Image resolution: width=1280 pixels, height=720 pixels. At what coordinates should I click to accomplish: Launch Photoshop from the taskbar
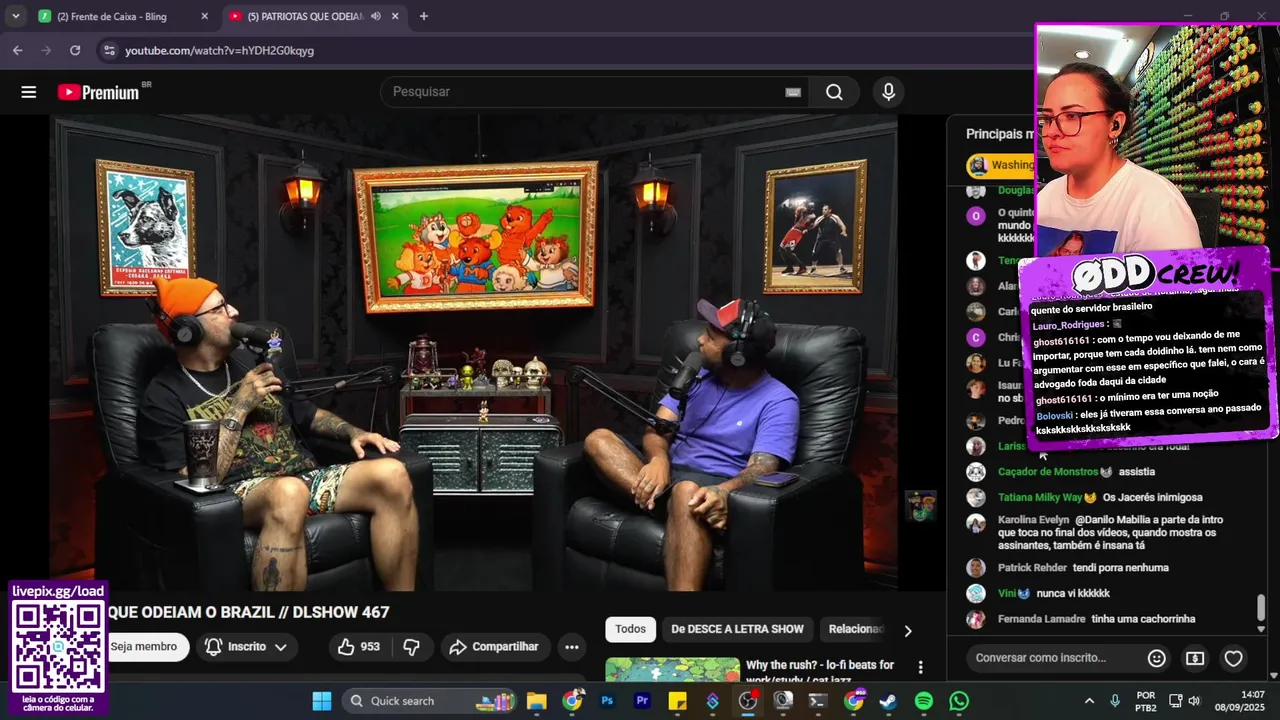[x=607, y=701]
